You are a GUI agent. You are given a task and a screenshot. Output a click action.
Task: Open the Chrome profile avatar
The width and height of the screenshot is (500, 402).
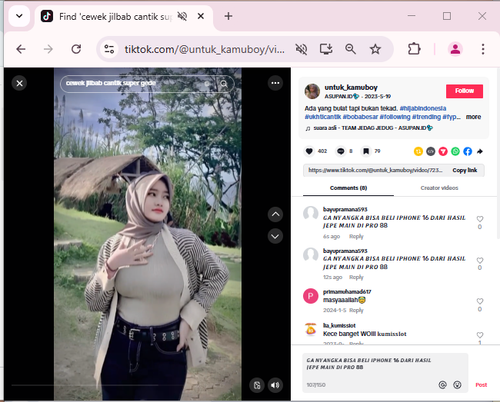455,49
